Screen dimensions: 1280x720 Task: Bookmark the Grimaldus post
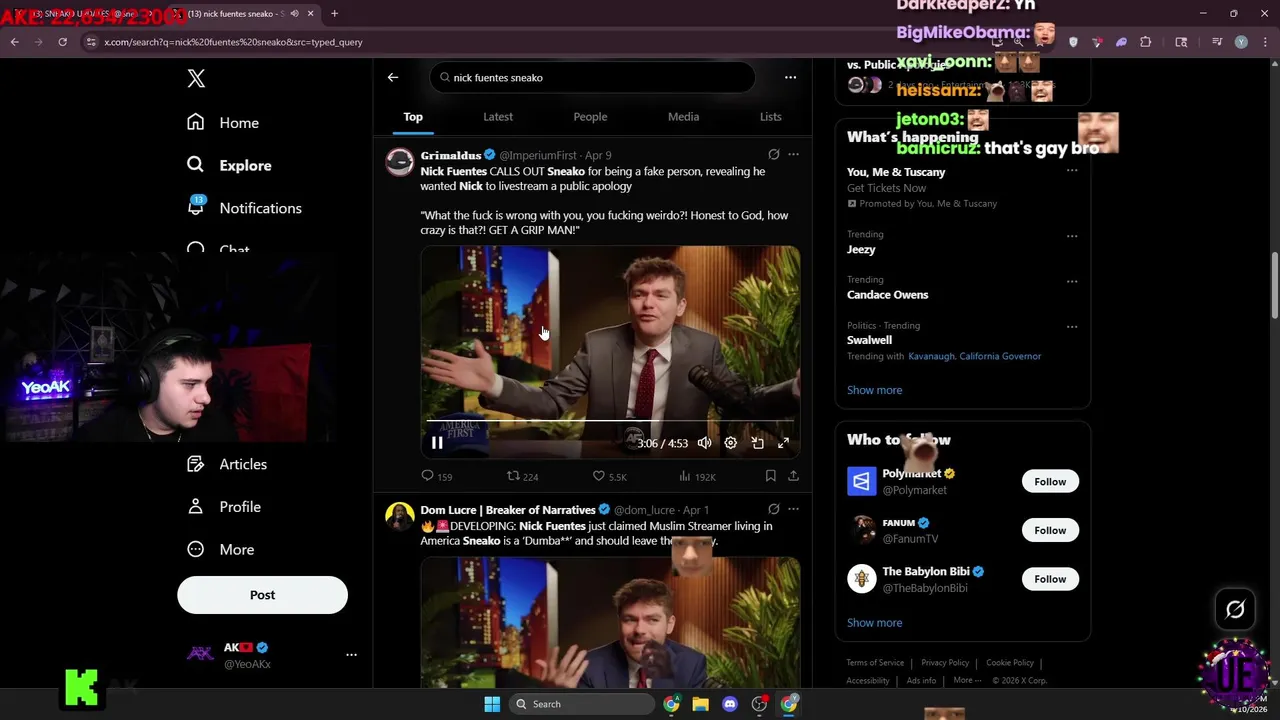[x=770, y=476]
